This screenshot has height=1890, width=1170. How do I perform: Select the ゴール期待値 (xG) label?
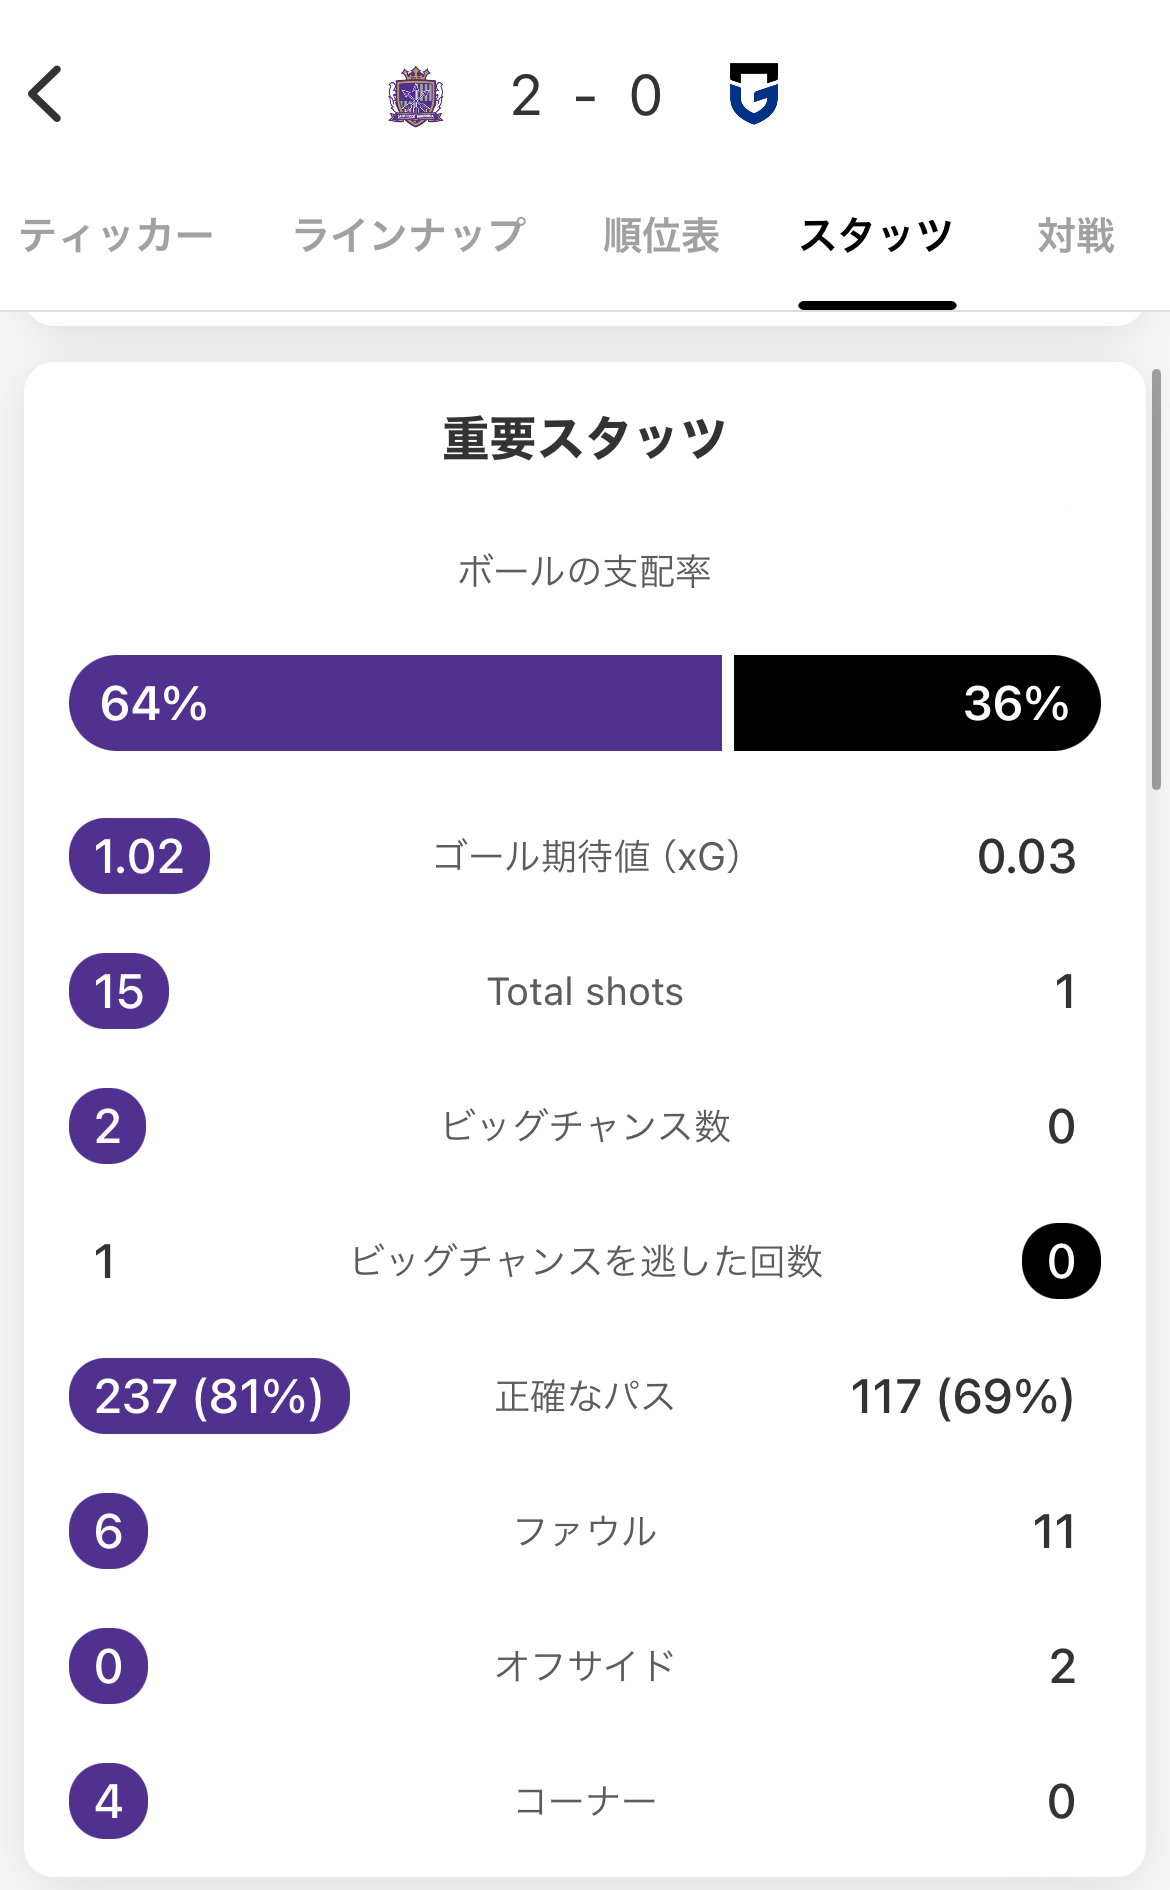click(586, 857)
